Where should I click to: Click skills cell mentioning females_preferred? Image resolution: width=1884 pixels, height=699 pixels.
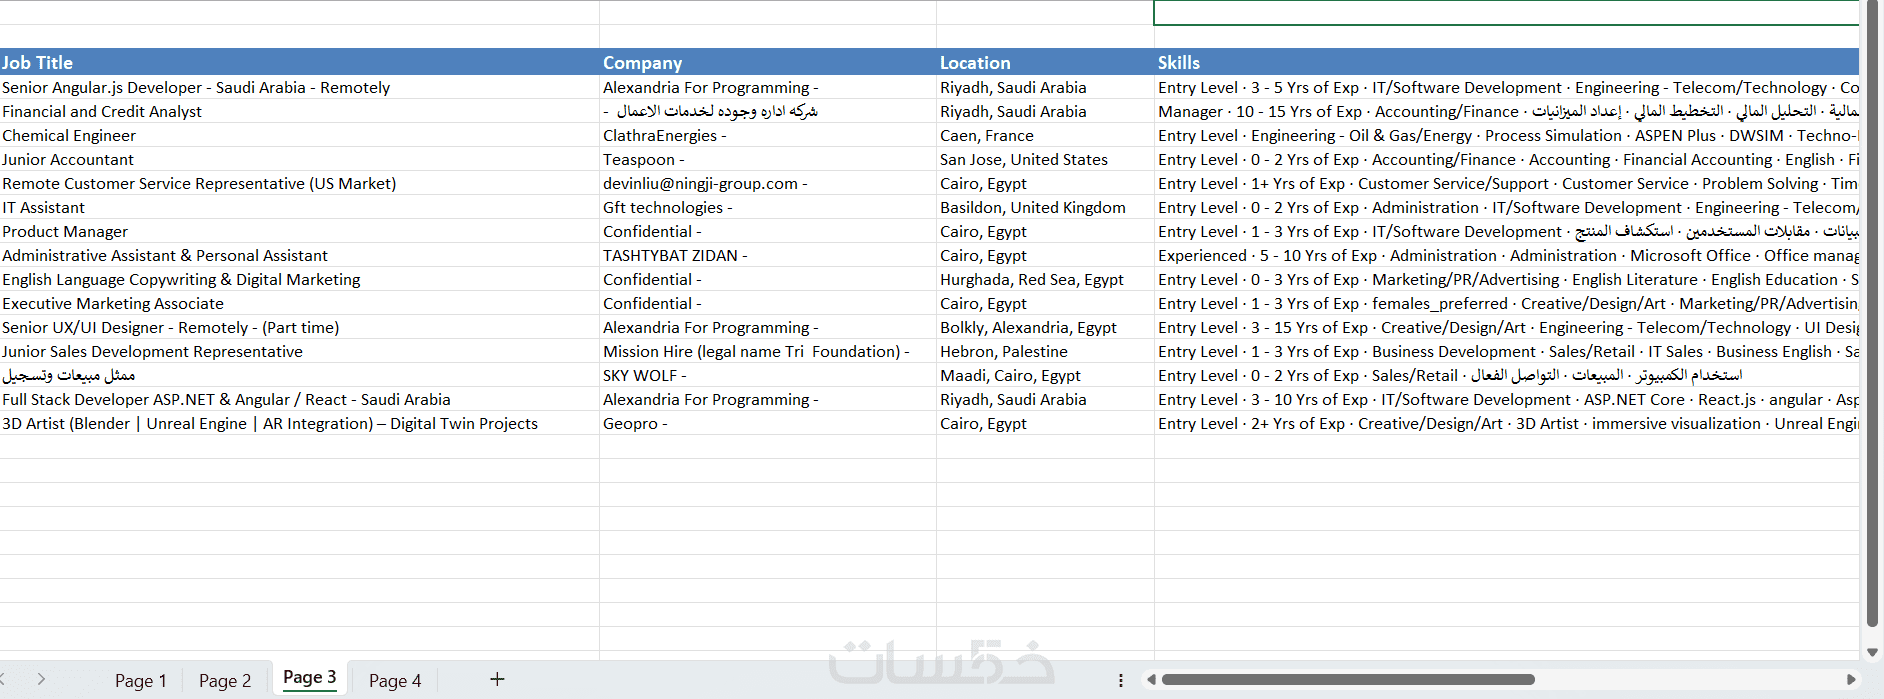1506,303
